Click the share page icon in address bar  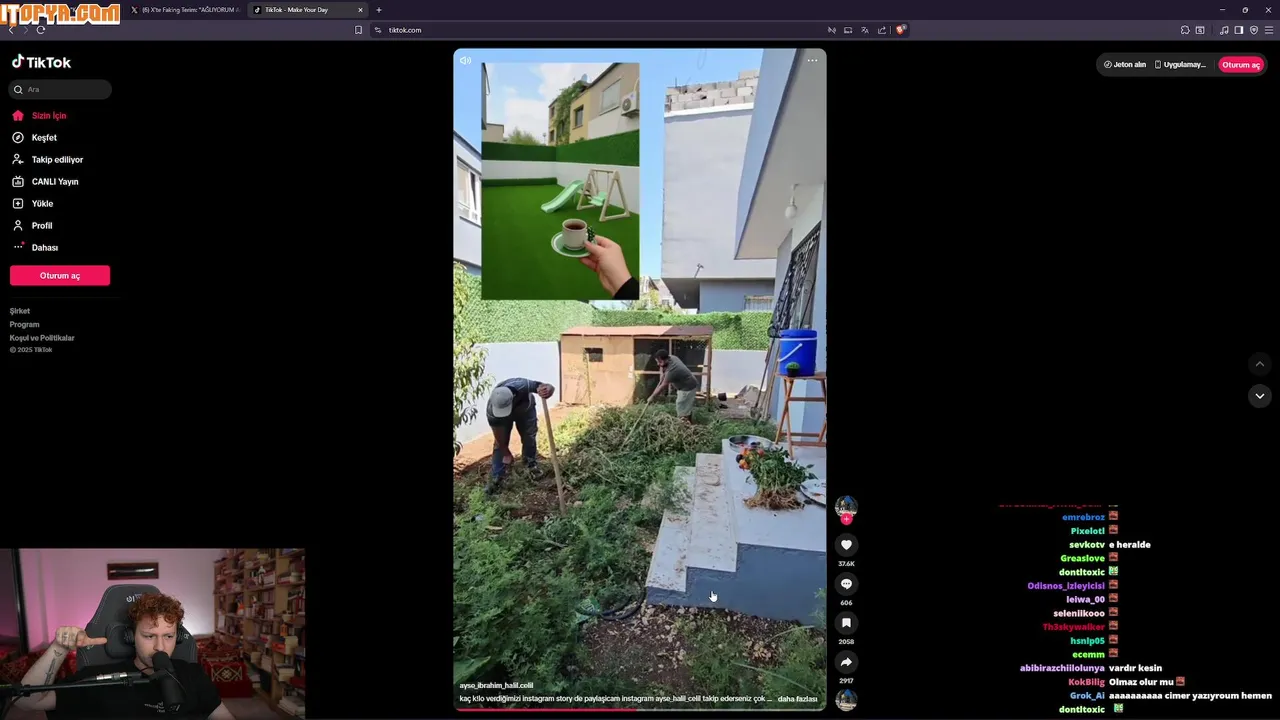click(x=881, y=30)
